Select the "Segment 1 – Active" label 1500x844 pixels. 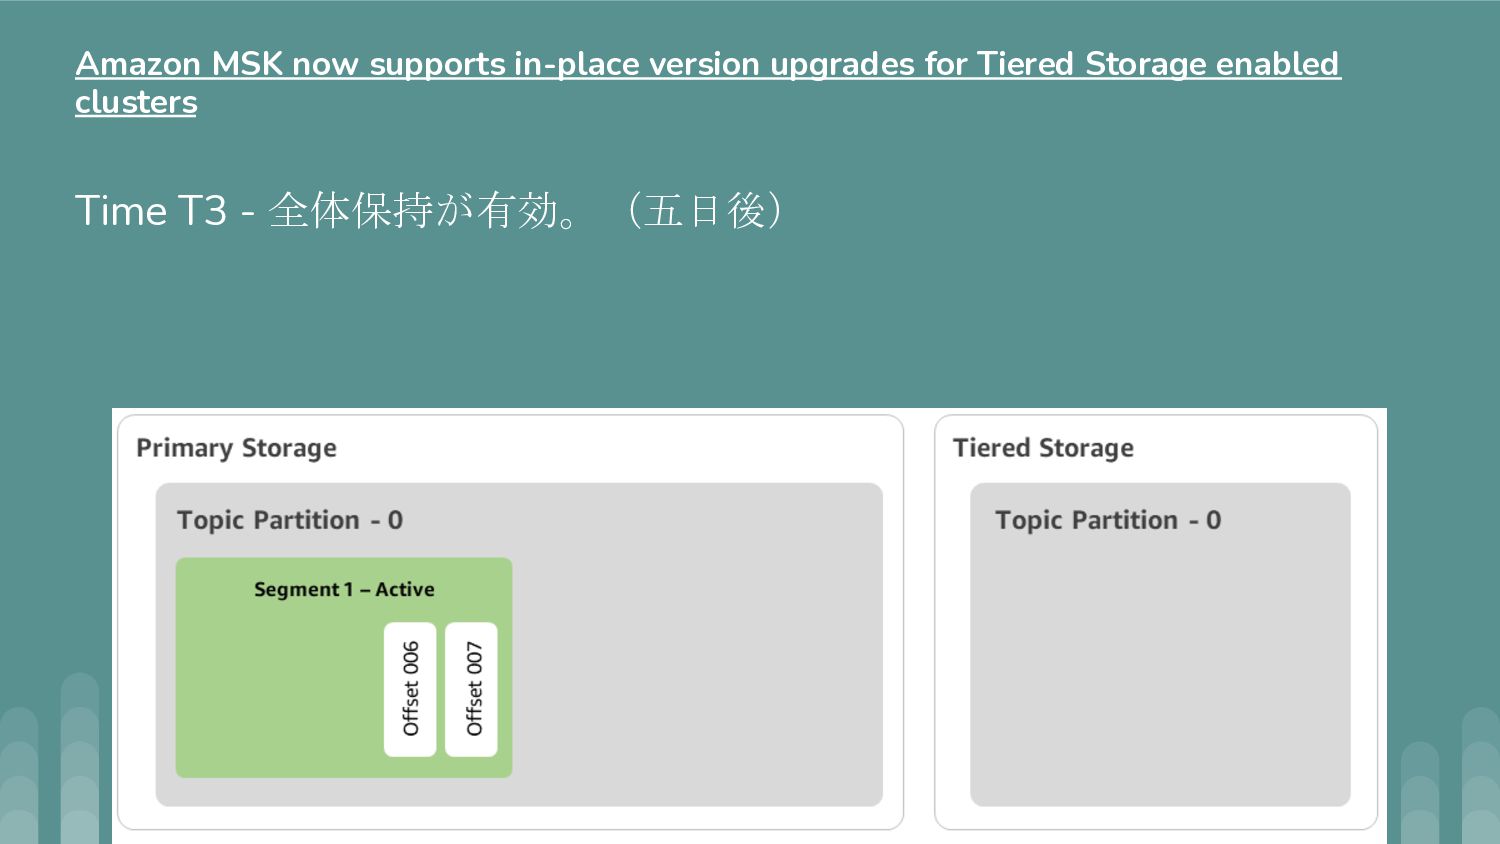coord(344,589)
